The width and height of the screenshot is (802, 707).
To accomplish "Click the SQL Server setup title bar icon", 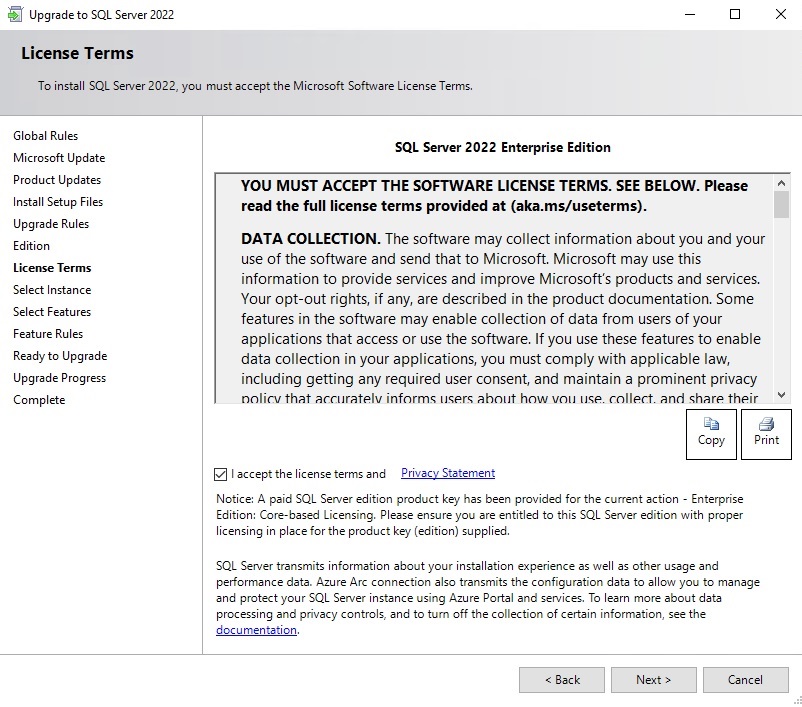I will click(x=14, y=15).
